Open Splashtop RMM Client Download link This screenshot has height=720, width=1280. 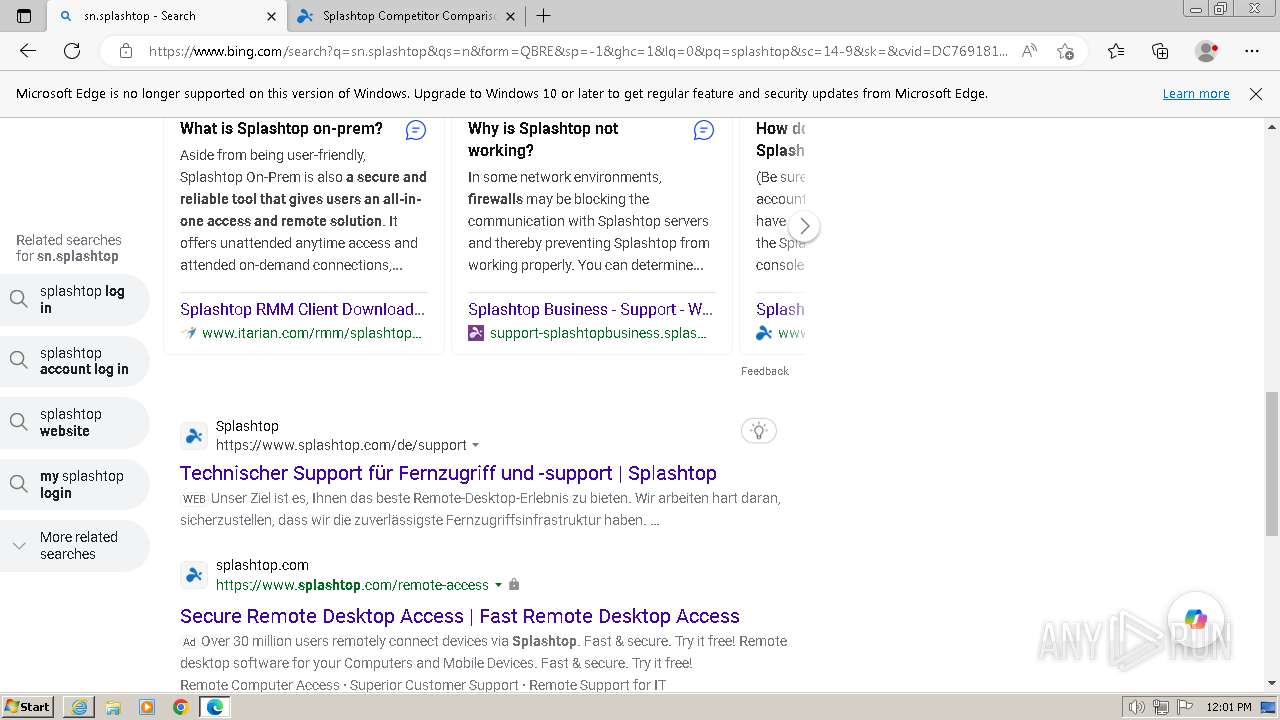click(x=303, y=309)
